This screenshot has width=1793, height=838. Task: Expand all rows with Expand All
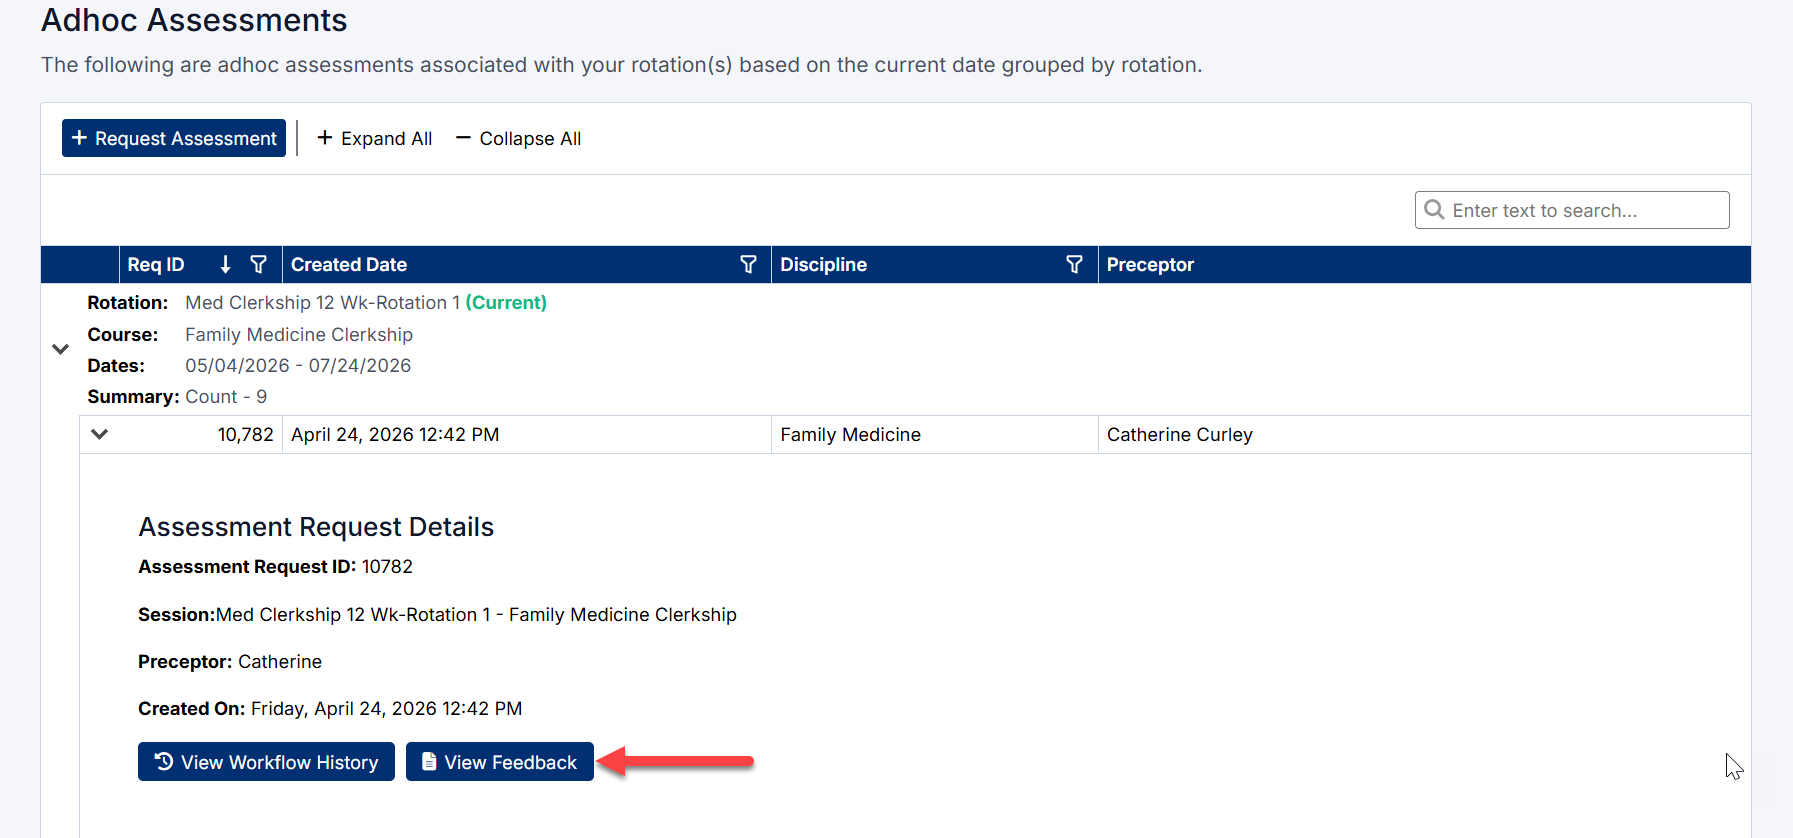375,138
